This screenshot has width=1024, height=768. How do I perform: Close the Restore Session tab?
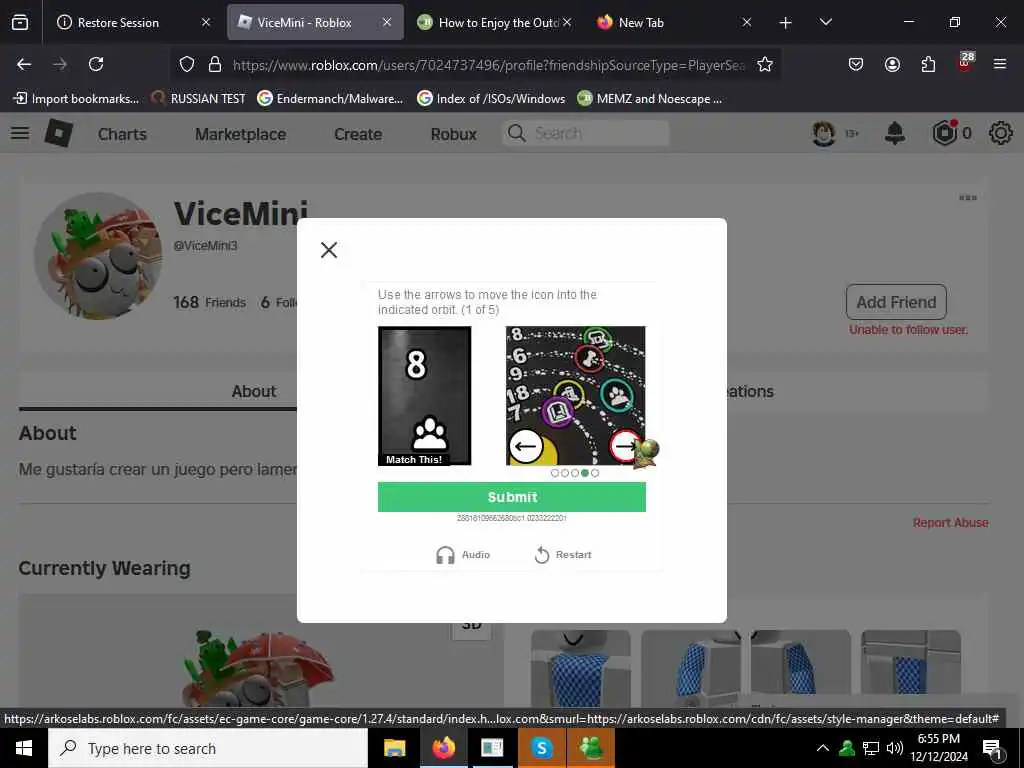206,22
